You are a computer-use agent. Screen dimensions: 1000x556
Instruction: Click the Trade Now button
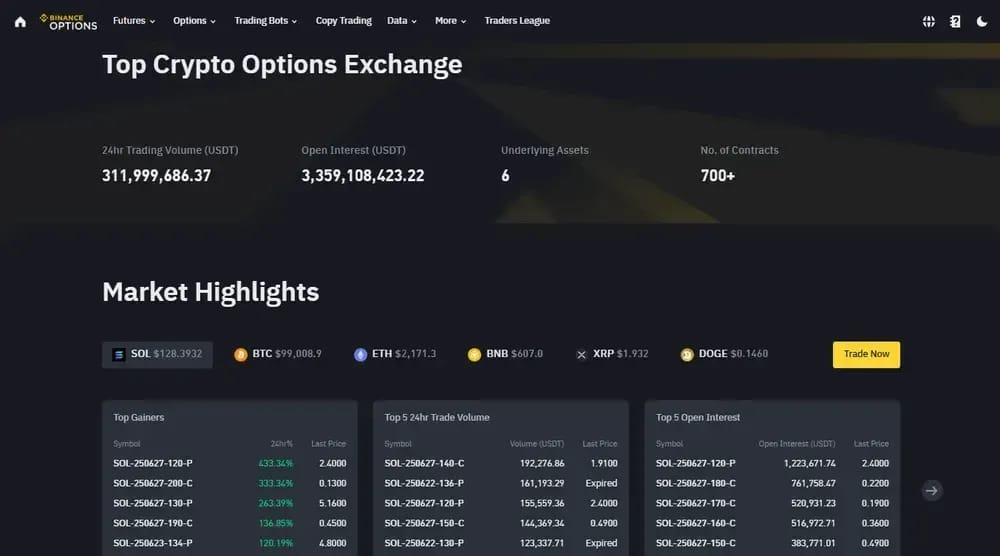866,355
